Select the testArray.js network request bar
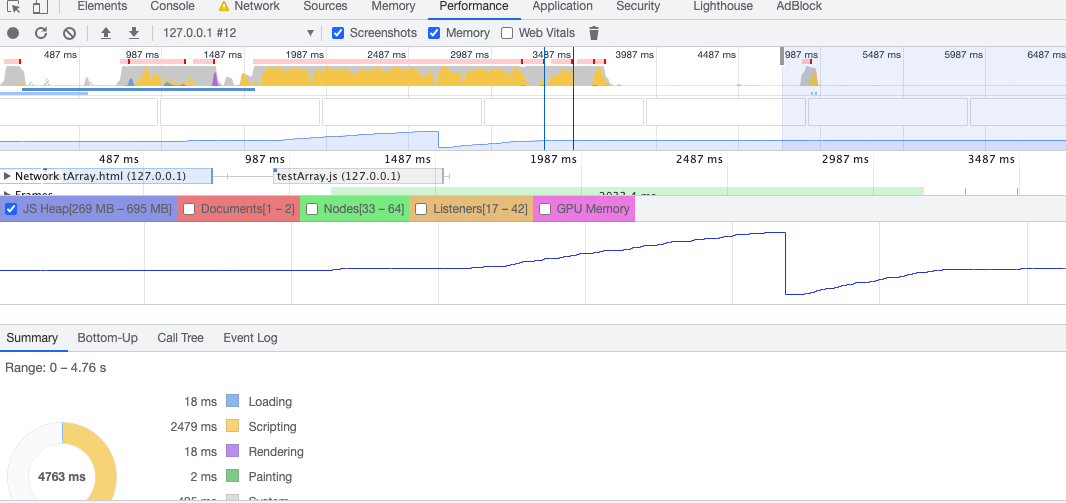Screen dimensions: 1066x503 pos(356,176)
